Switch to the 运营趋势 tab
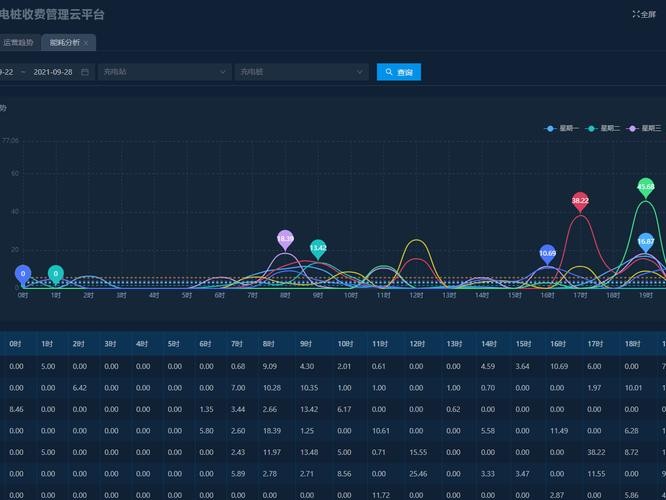Viewport: 666px width, 500px height. 19,42
